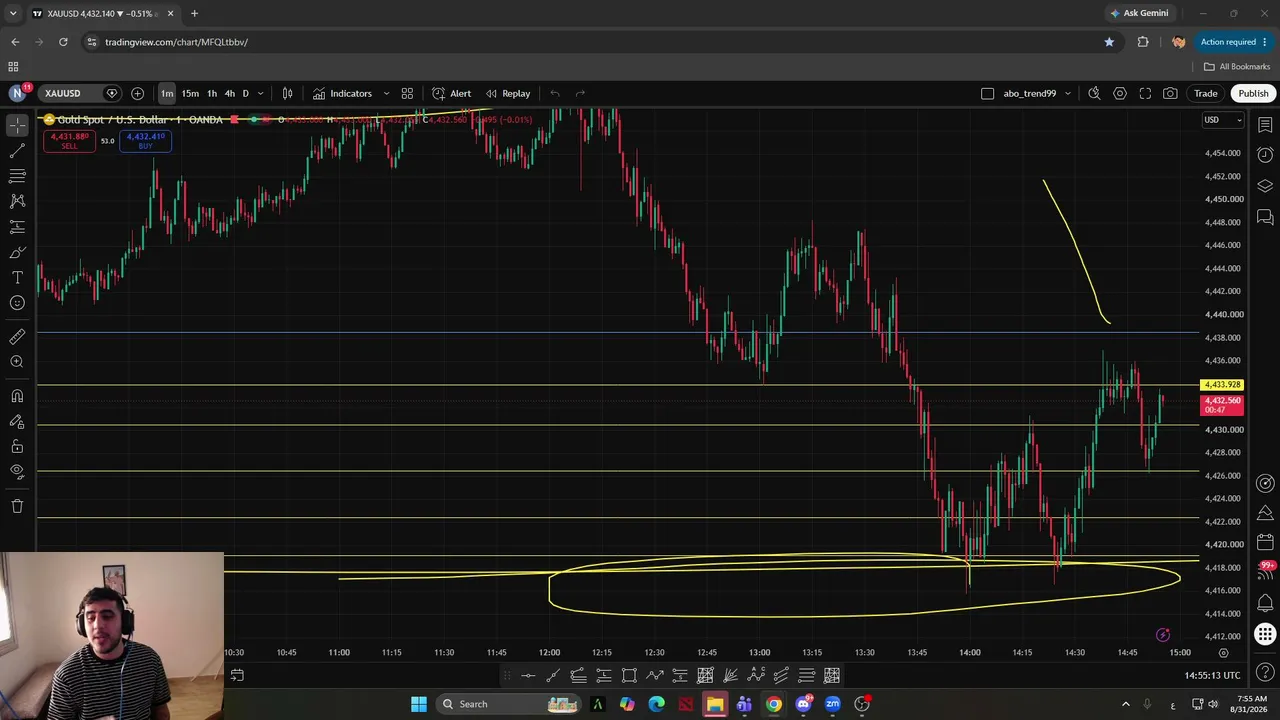Open the Trade panel

[1205, 93]
